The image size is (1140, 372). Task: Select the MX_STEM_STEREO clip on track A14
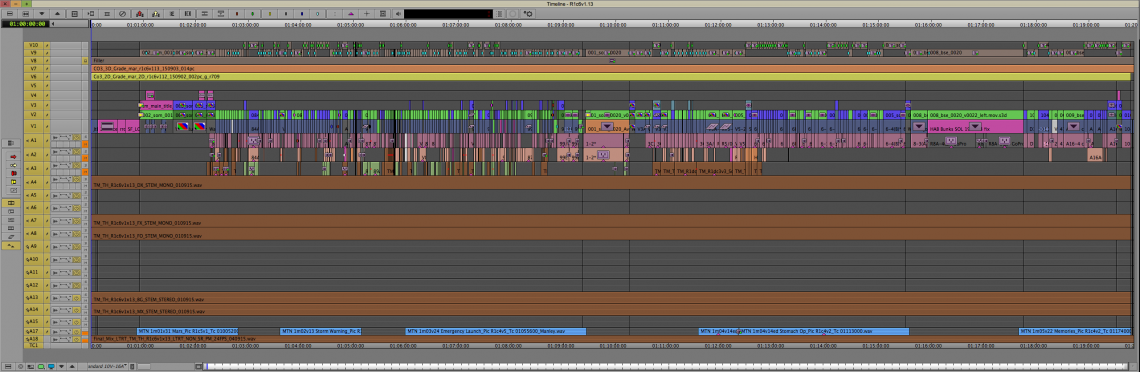[612, 310]
